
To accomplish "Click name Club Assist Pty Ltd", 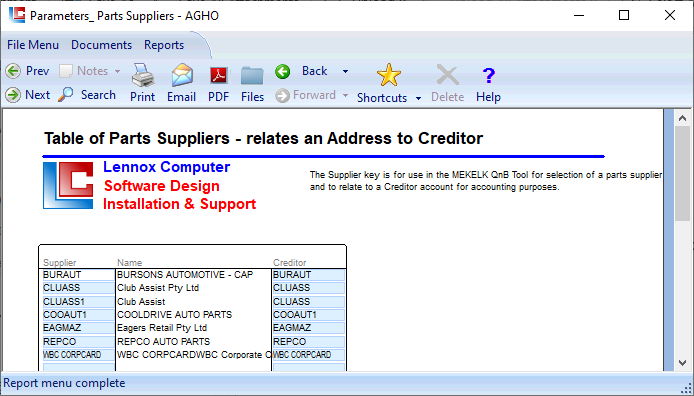I will pos(158,288).
